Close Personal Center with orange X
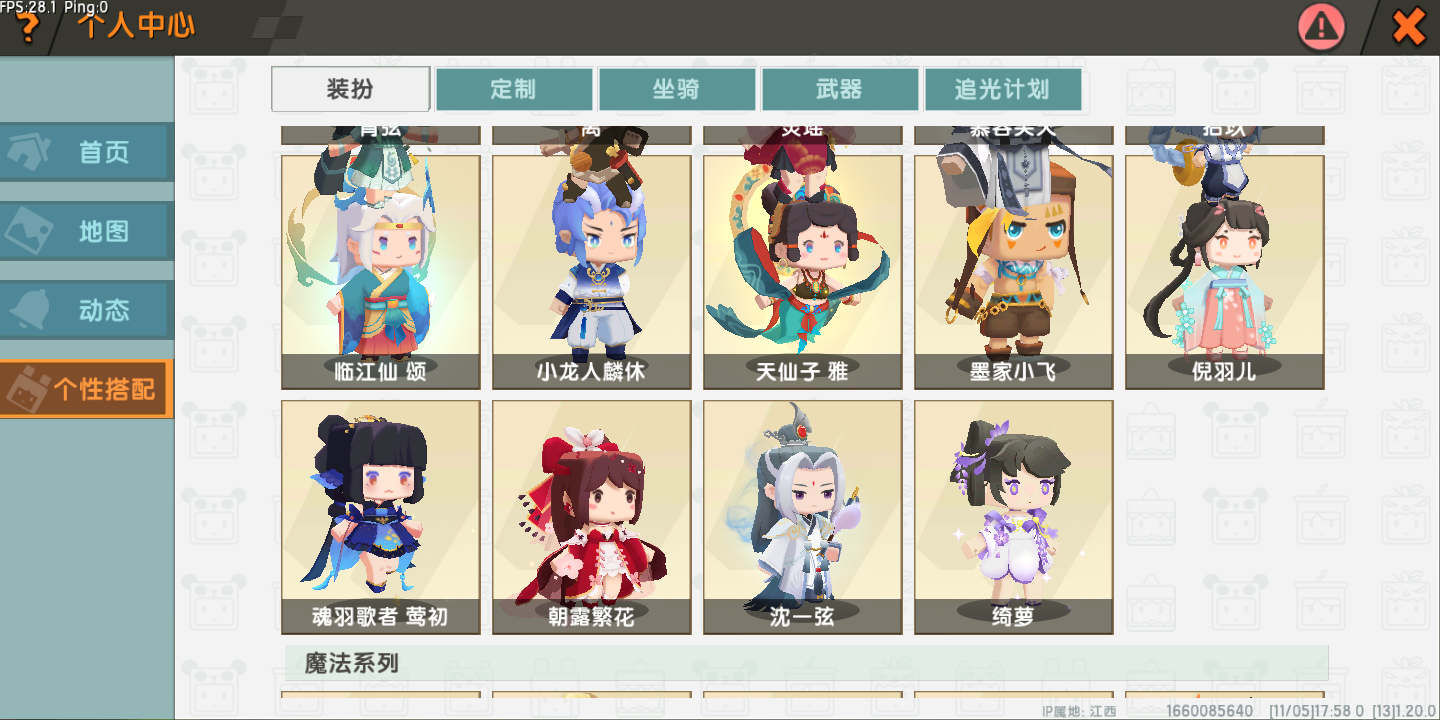The height and width of the screenshot is (720, 1440). click(1409, 27)
